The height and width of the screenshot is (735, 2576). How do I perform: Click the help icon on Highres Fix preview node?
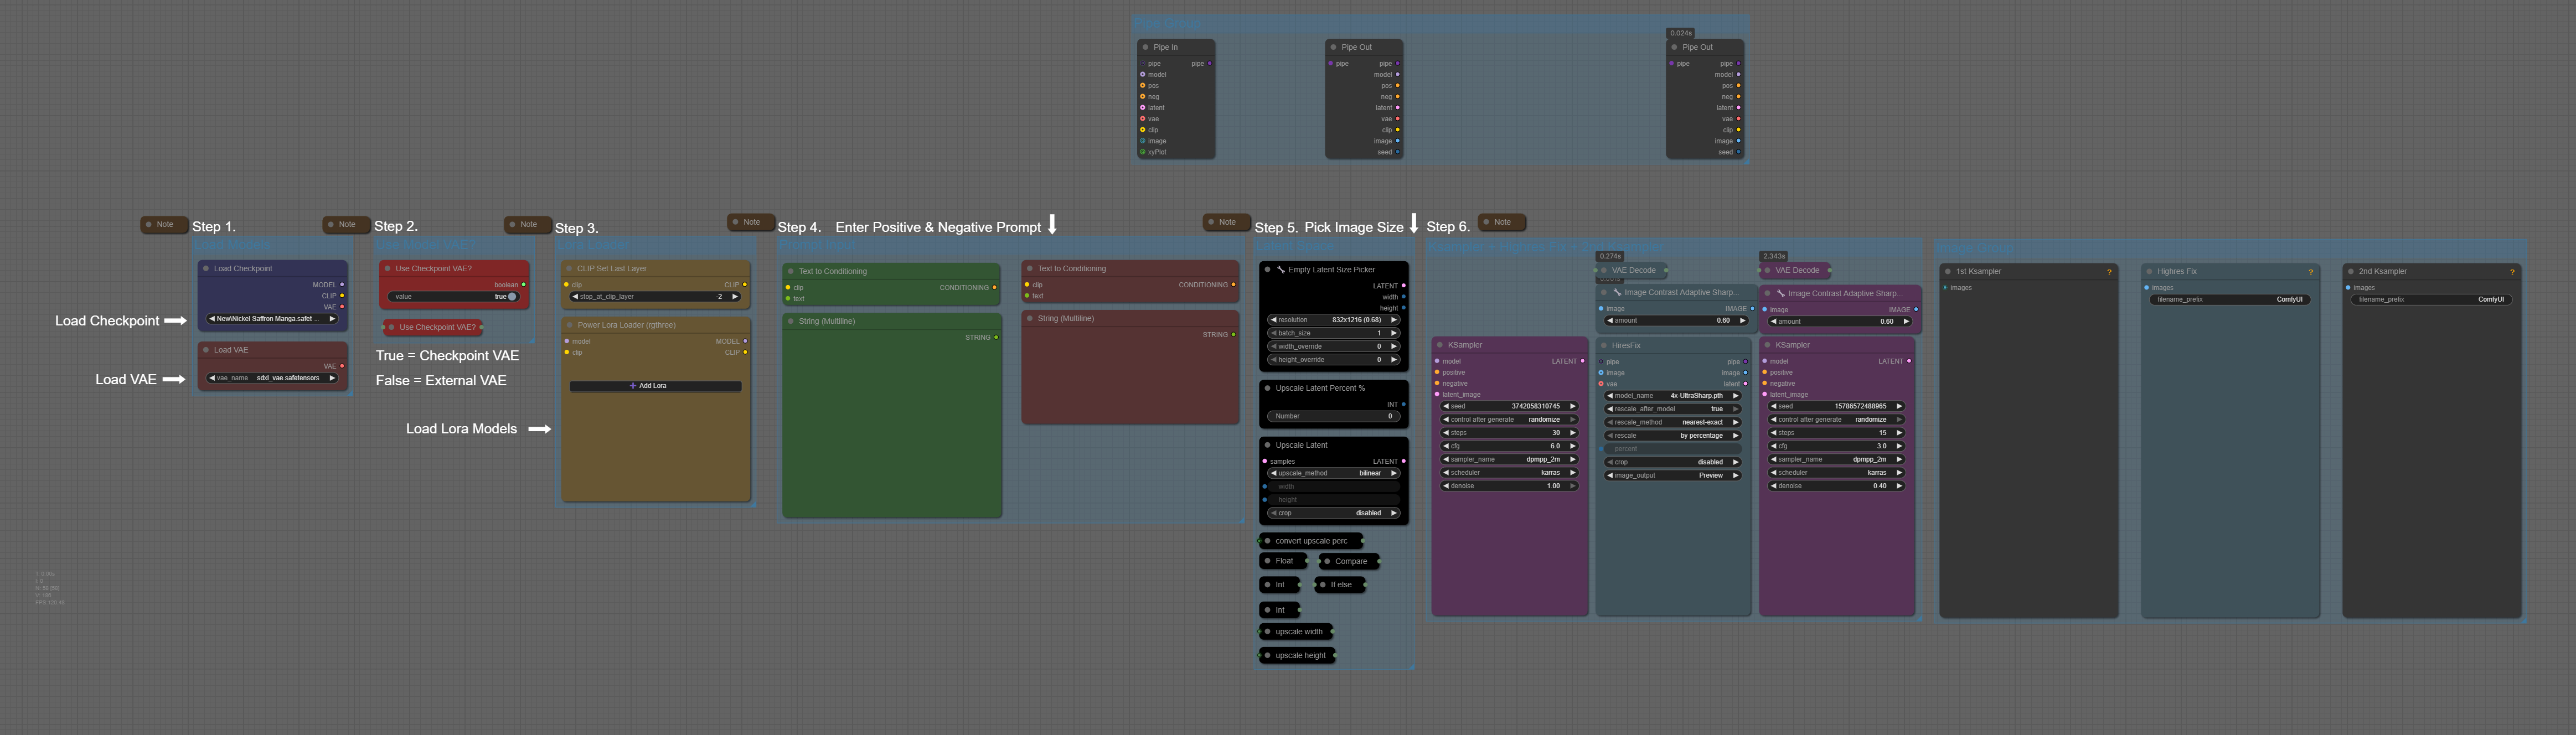coord(2310,272)
